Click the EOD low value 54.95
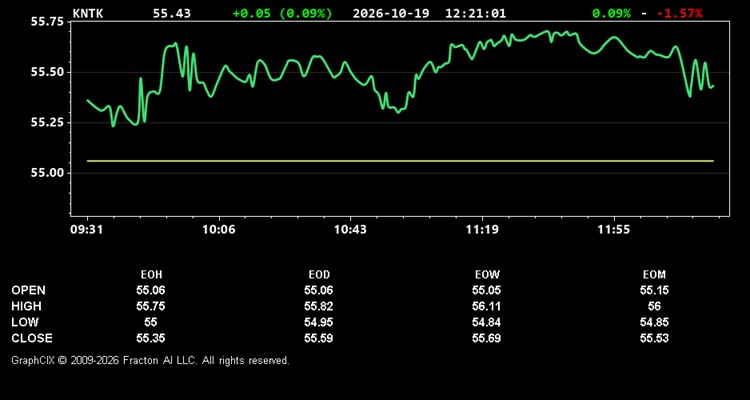This screenshot has height=400, width=750. [x=319, y=322]
